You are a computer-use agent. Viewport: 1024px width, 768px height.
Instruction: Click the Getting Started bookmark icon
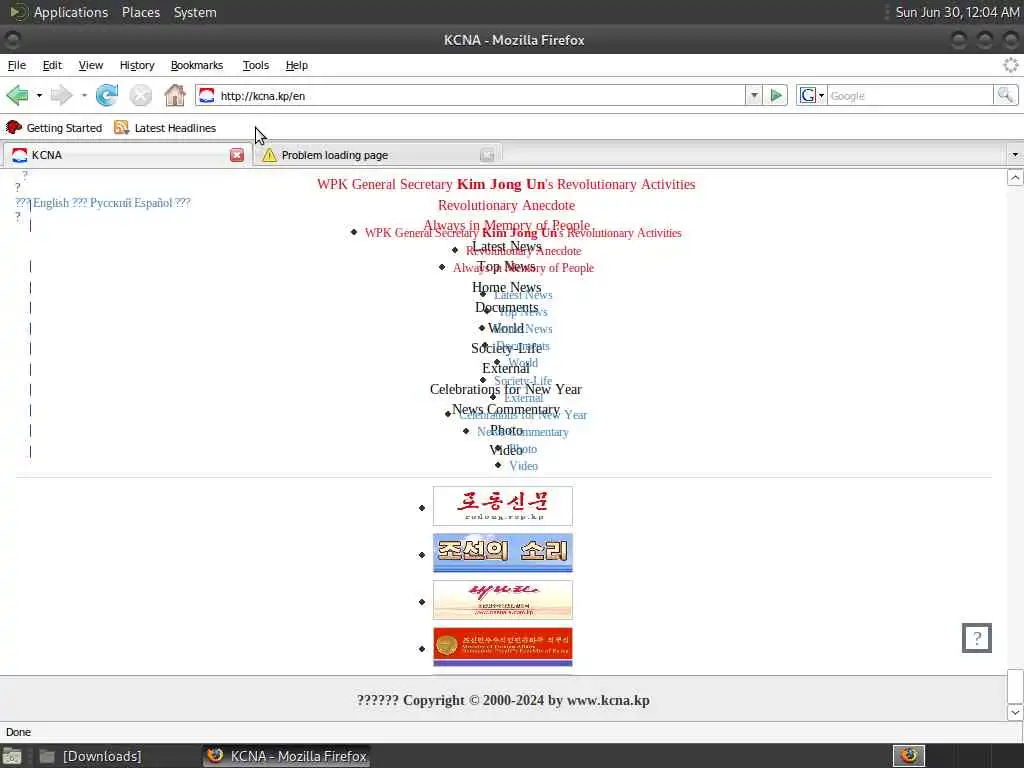click(14, 127)
